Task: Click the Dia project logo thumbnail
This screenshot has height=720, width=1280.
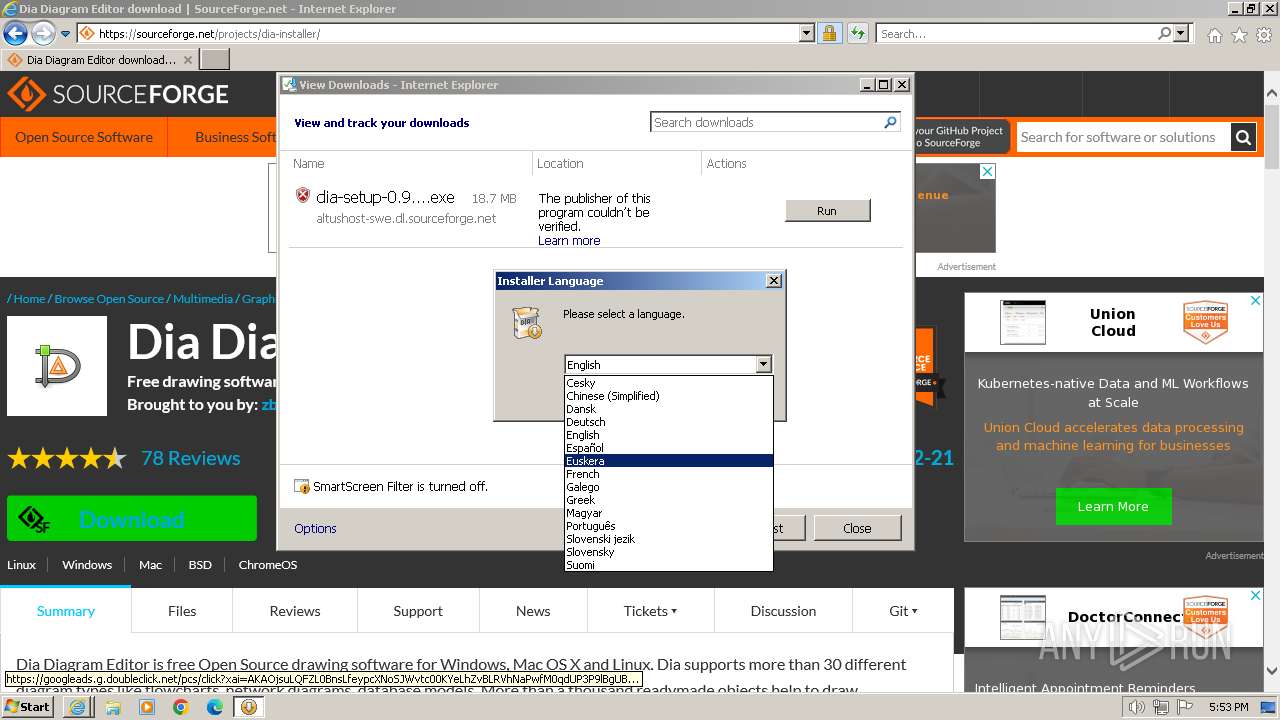Action: click(57, 366)
